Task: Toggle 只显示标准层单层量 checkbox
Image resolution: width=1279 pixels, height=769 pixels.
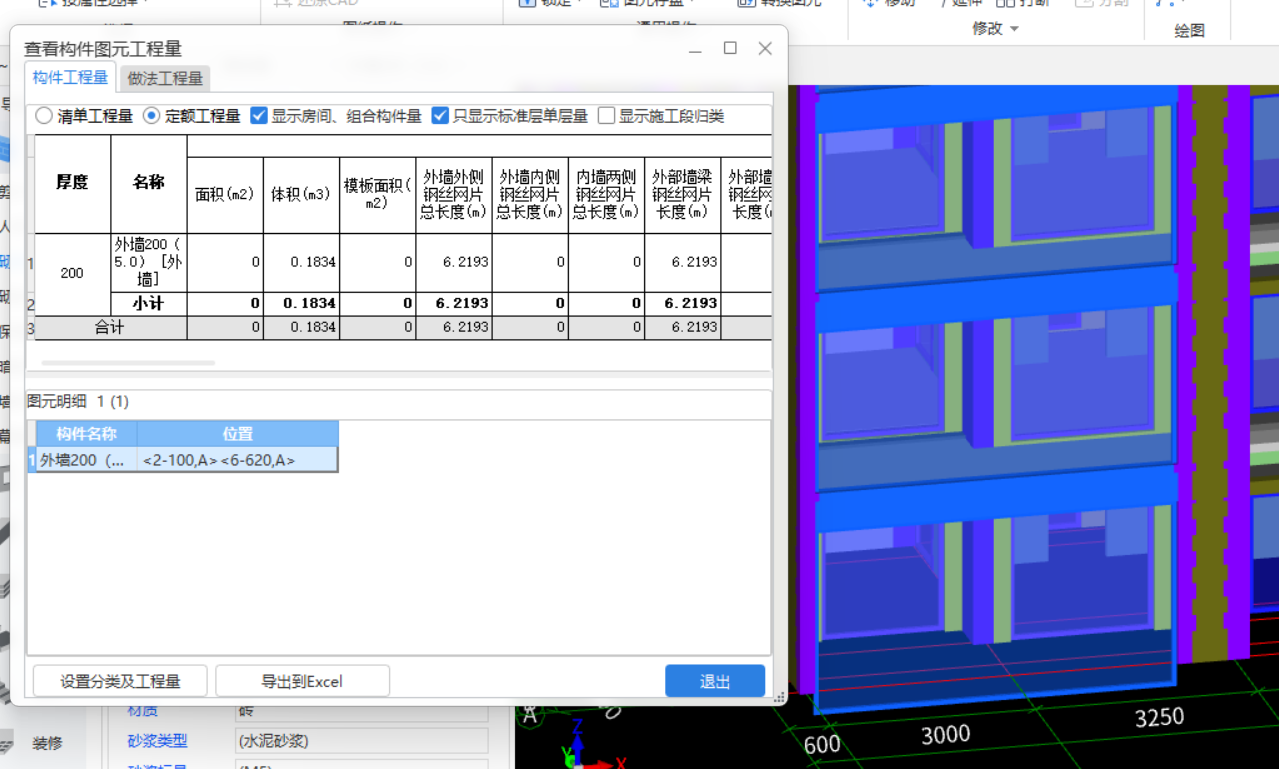Action: click(x=440, y=116)
